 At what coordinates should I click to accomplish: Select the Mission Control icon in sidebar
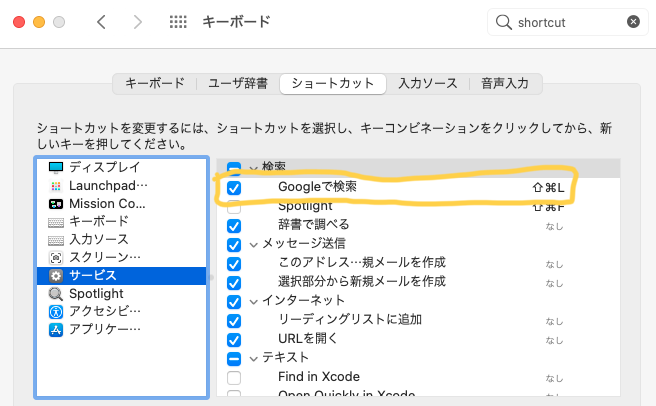55,203
